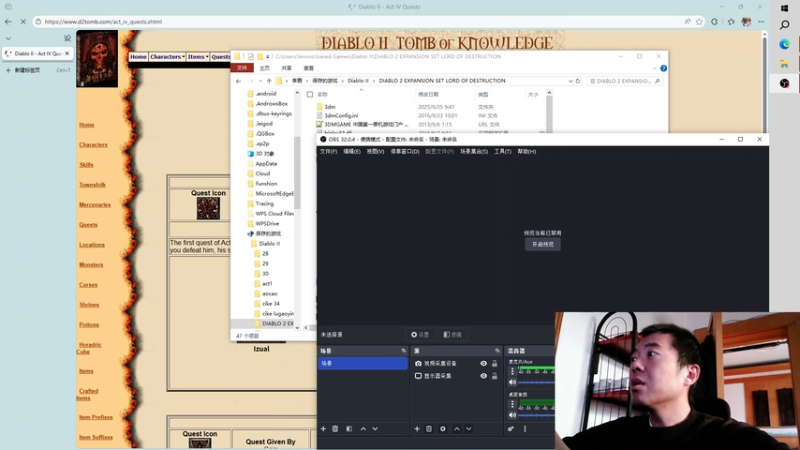
Task: Open OBS from the Windows taskbar
Action: (x=785, y=84)
